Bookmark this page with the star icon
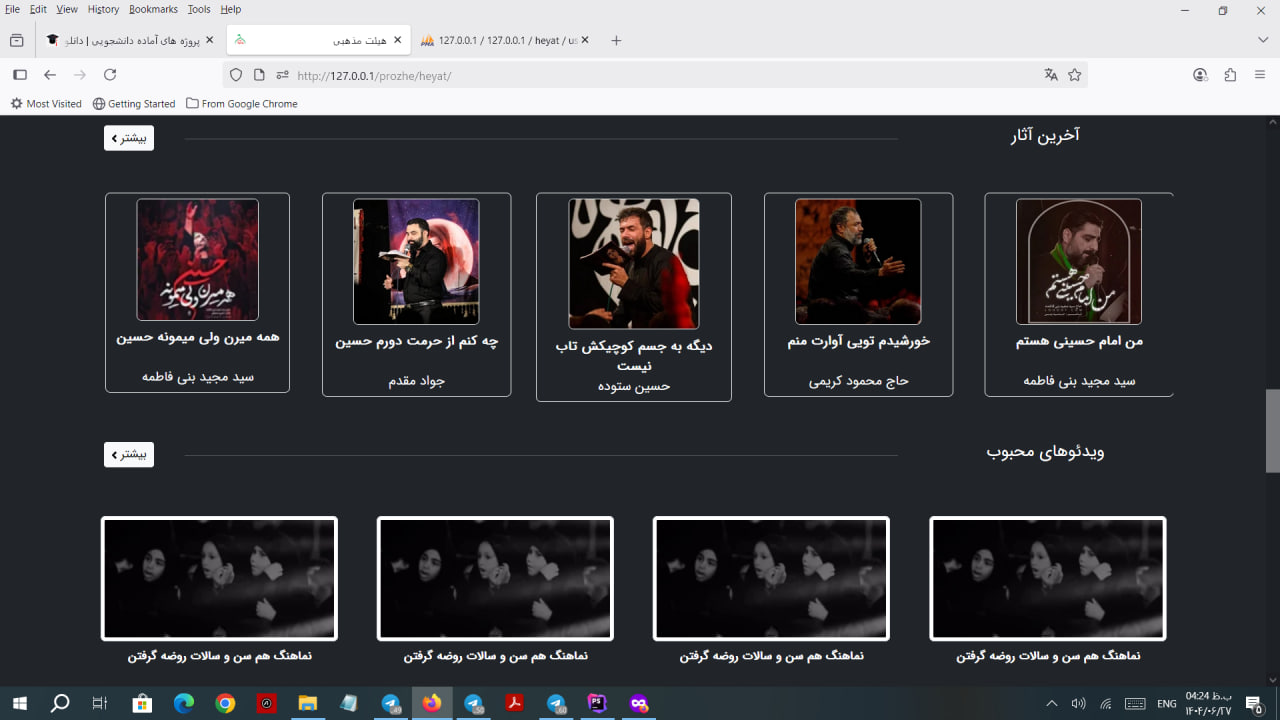Image resolution: width=1280 pixels, height=720 pixels. click(x=1075, y=75)
